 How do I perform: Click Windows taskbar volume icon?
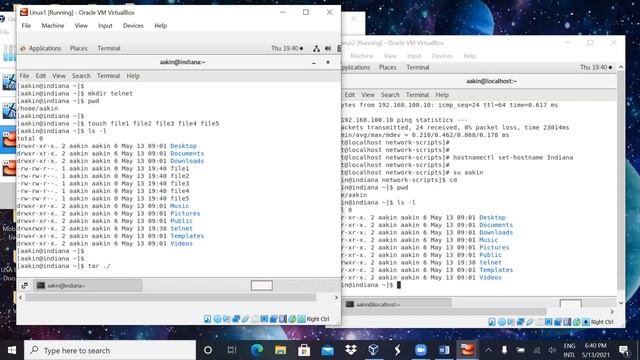click(552, 350)
